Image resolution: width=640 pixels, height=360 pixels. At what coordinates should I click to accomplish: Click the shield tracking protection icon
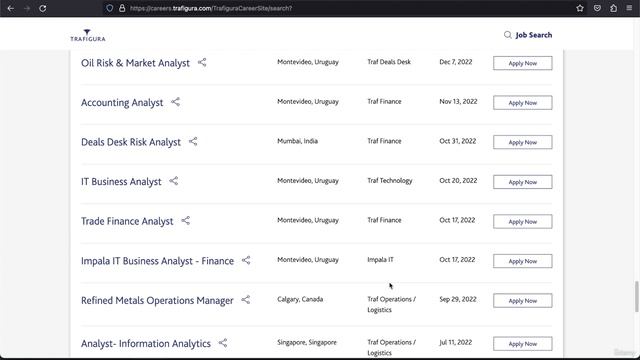coord(109,8)
